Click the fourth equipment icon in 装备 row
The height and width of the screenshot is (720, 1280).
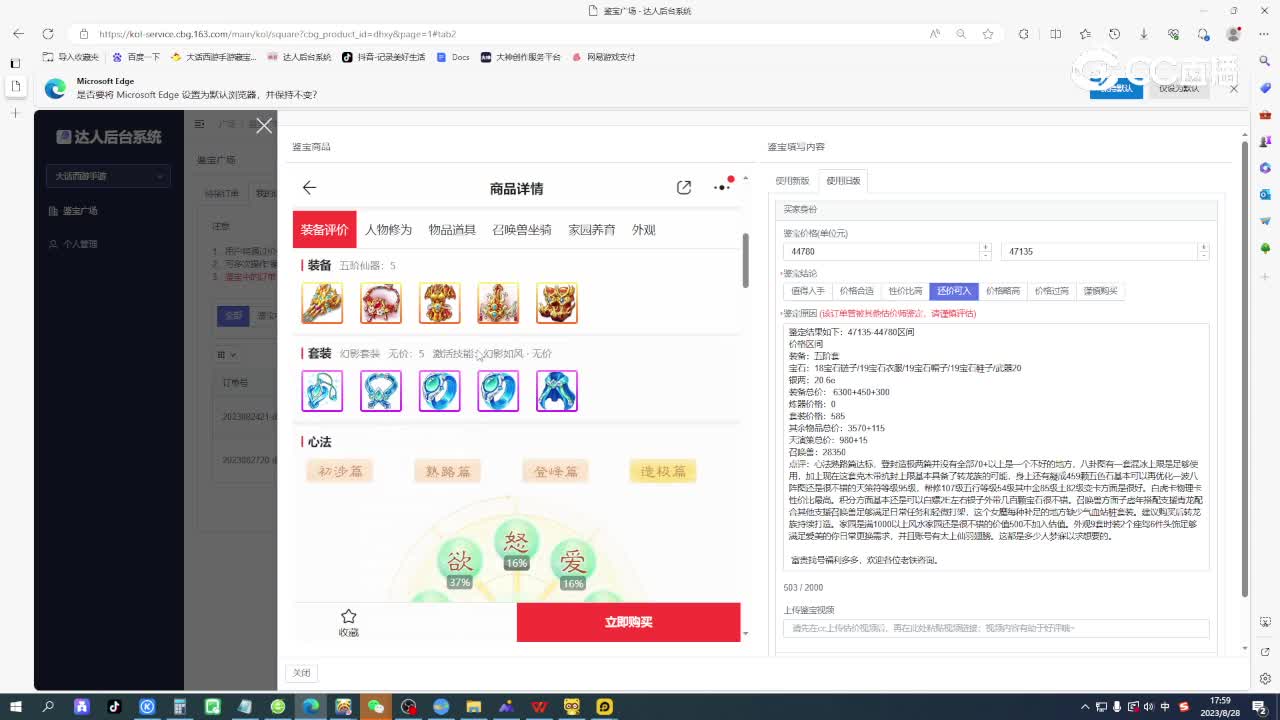point(498,303)
